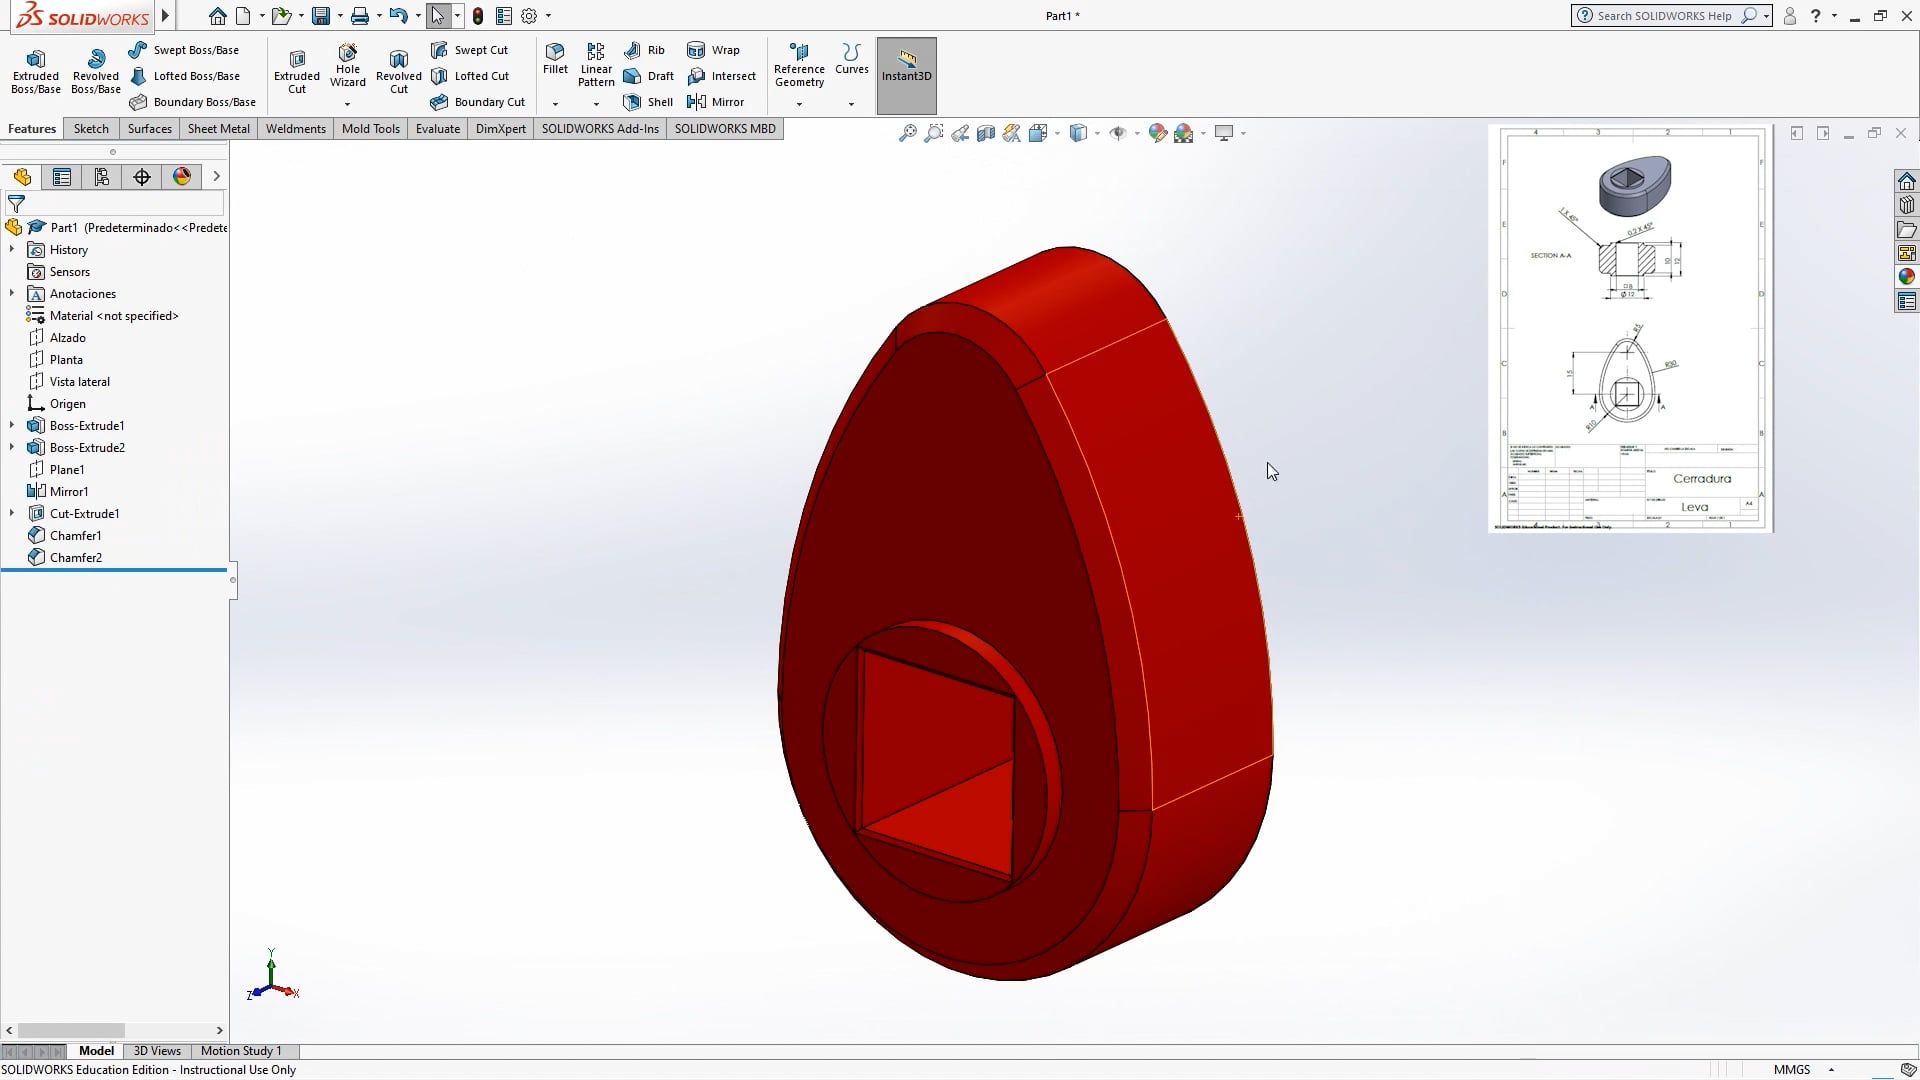The height and width of the screenshot is (1080, 1920).
Task: Click the SOLIDWORKS Help search button
Action: 1748,16
